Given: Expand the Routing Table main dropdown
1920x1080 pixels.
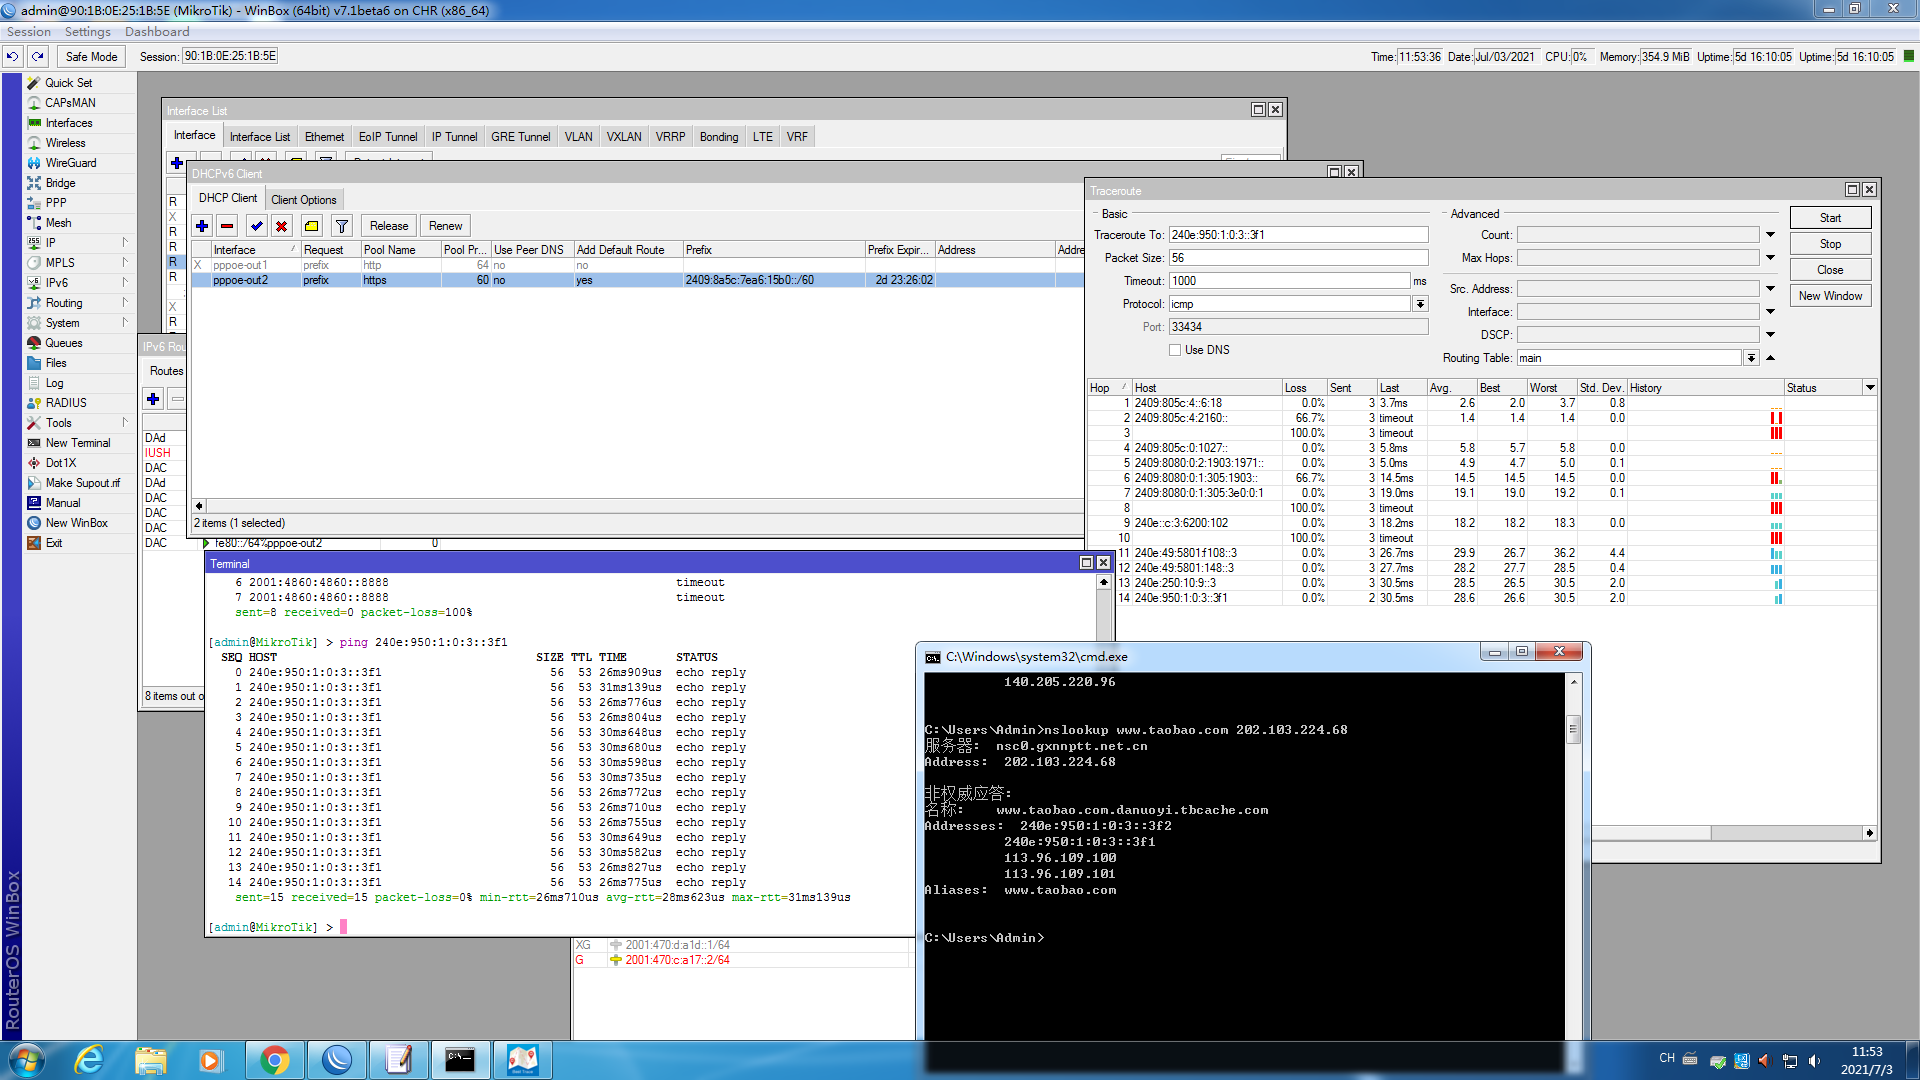Looking at the screenshot, I should coord(1751,358).
